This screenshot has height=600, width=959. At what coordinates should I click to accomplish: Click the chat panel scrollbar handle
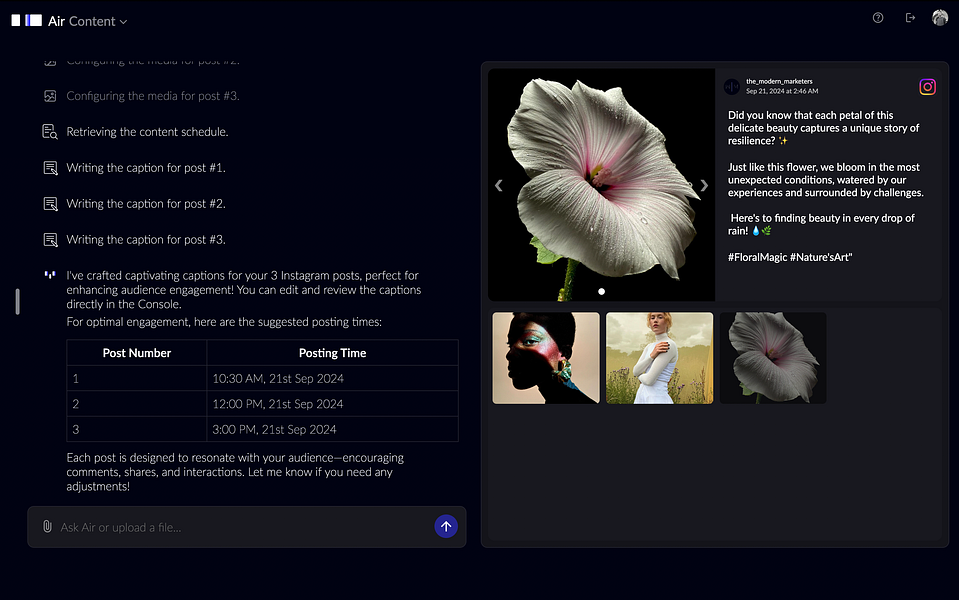(17, 302)
